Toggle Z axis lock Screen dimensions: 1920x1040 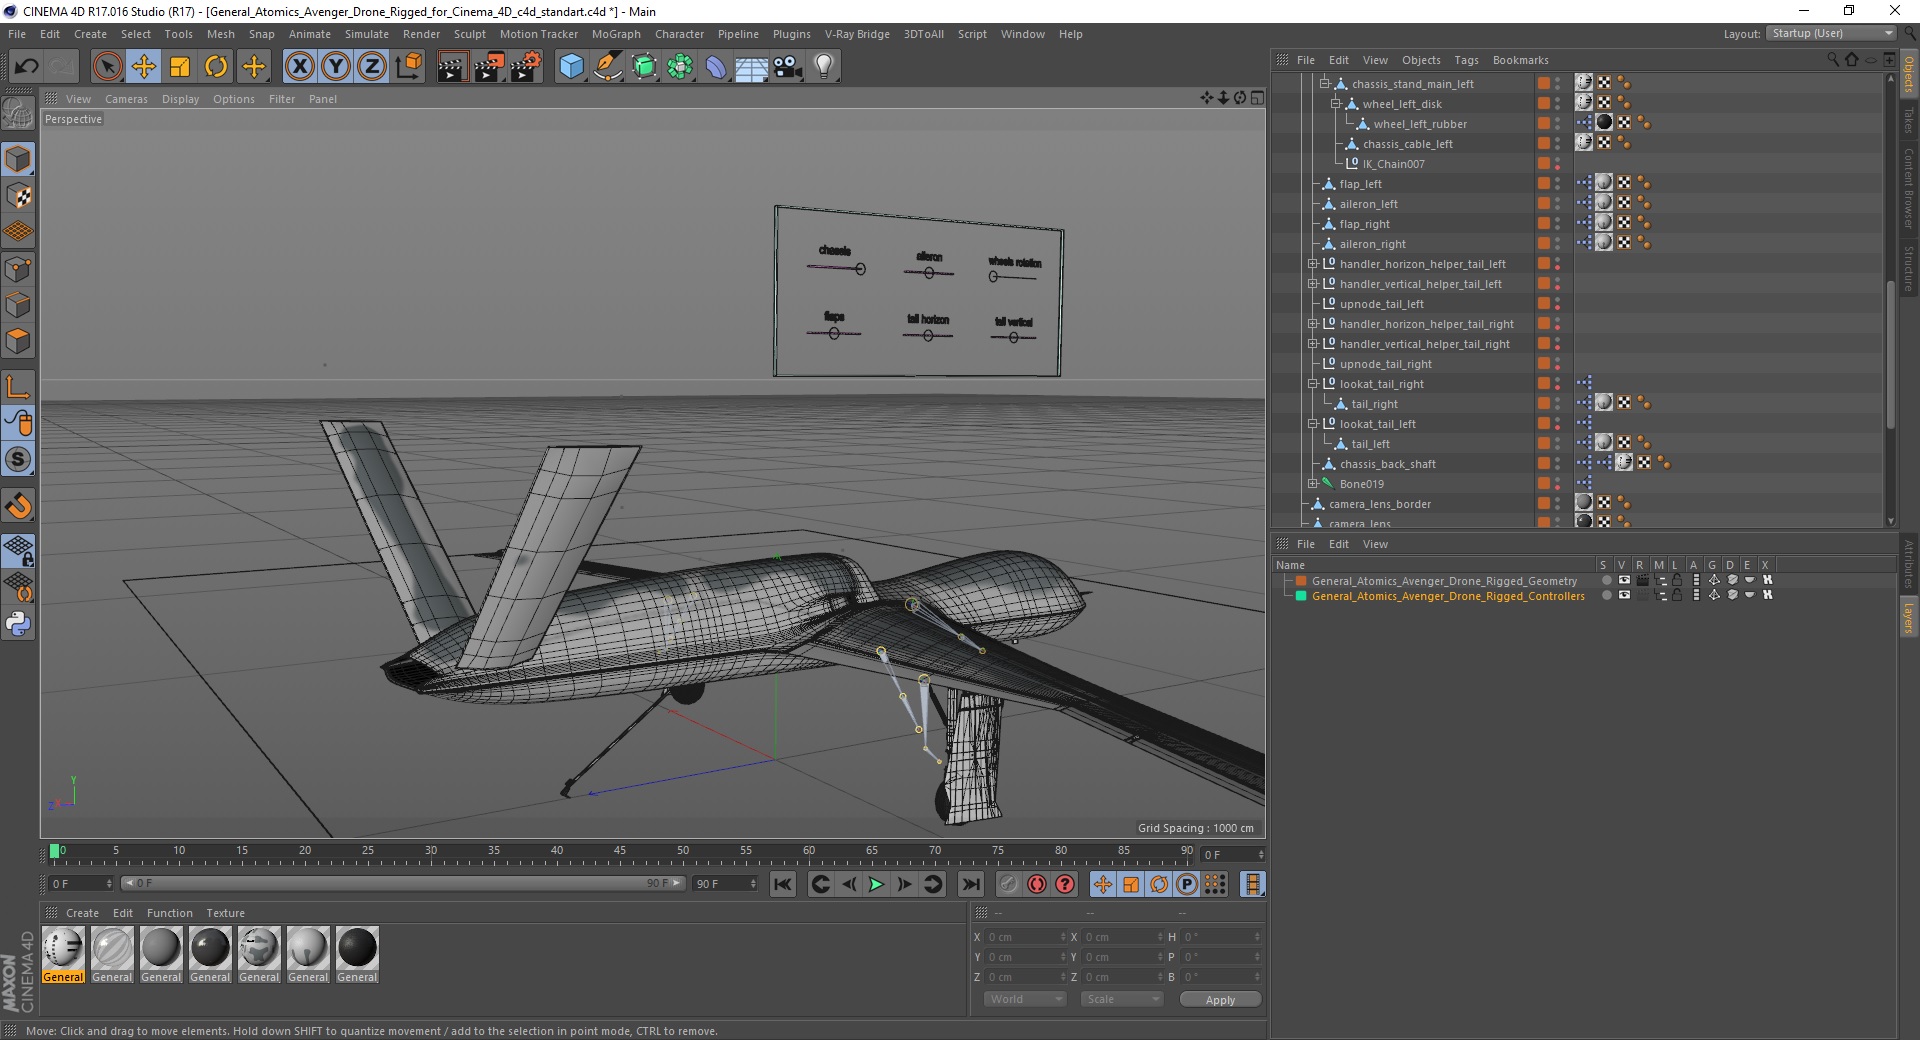click(x=372, y=67)
